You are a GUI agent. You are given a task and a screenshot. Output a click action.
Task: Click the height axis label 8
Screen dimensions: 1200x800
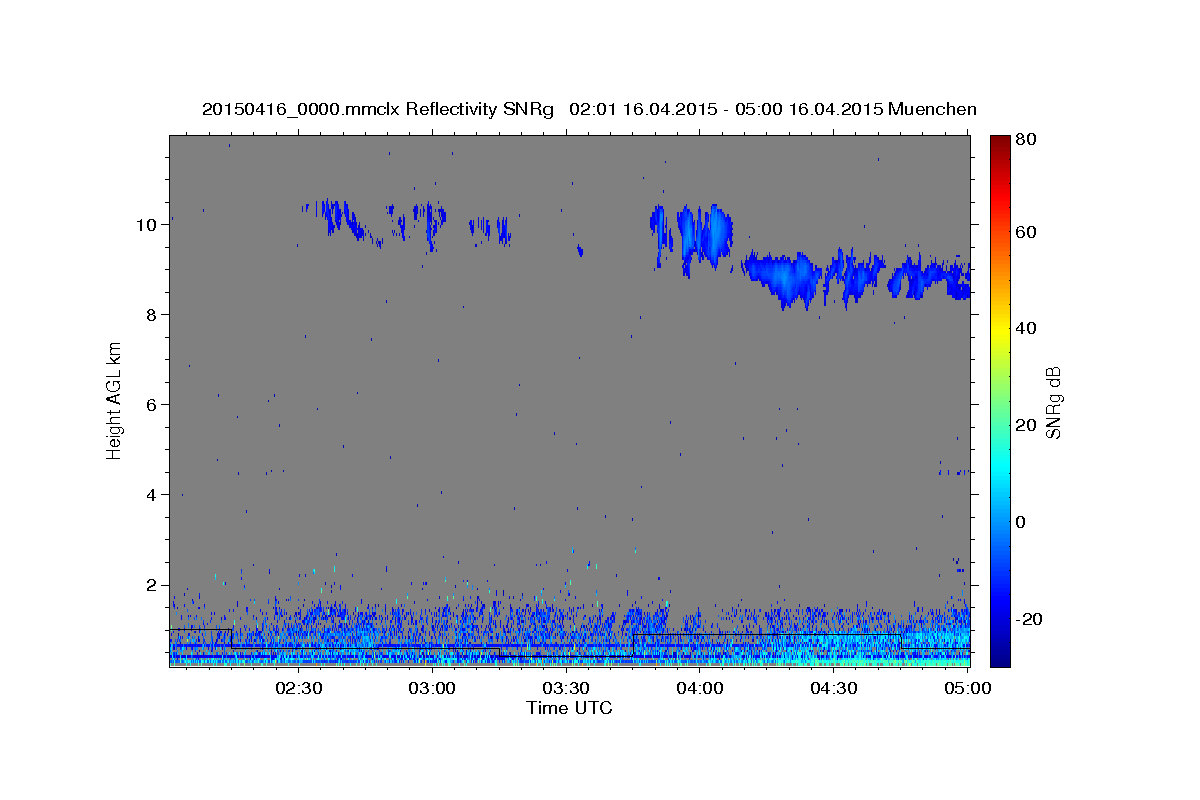151,314
